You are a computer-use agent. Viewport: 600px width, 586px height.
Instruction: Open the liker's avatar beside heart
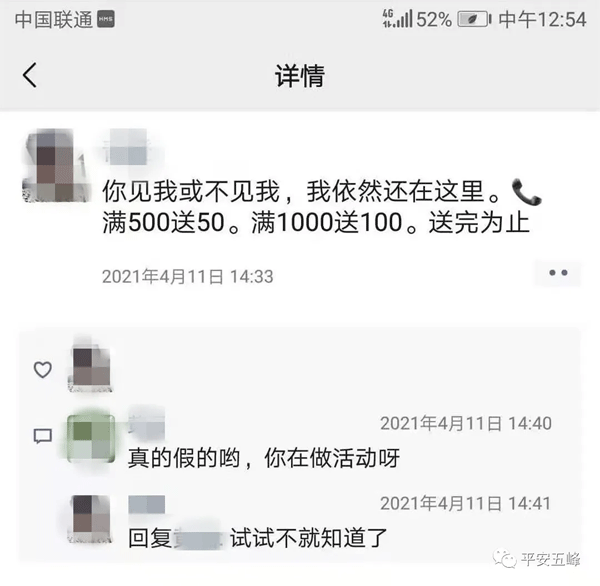click(91, 369)
